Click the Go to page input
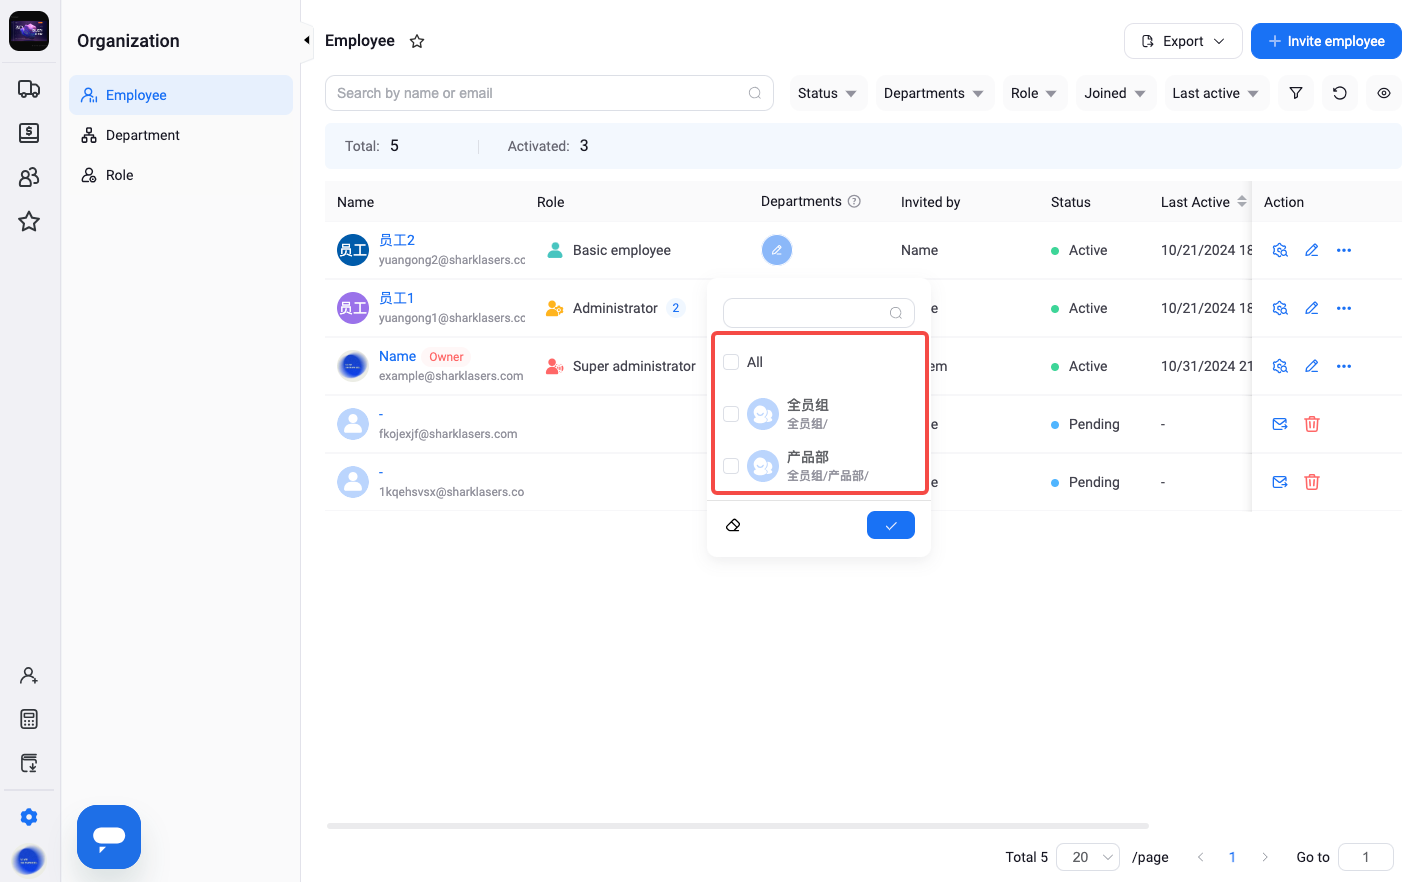The image size is (1420, 882). [x=1366, y=857]
